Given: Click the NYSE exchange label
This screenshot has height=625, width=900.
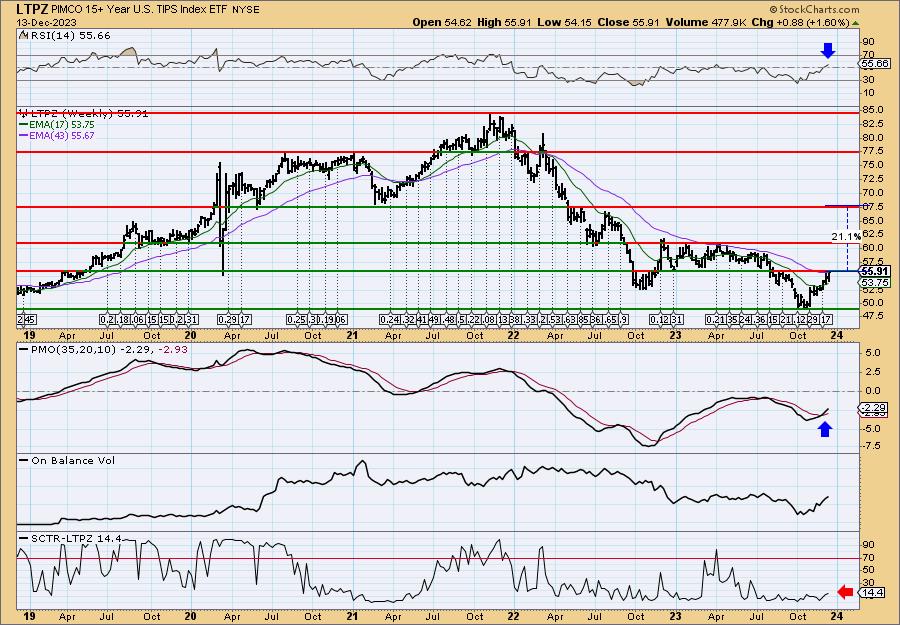Looking at the screenshot, I should pos(246,10).
